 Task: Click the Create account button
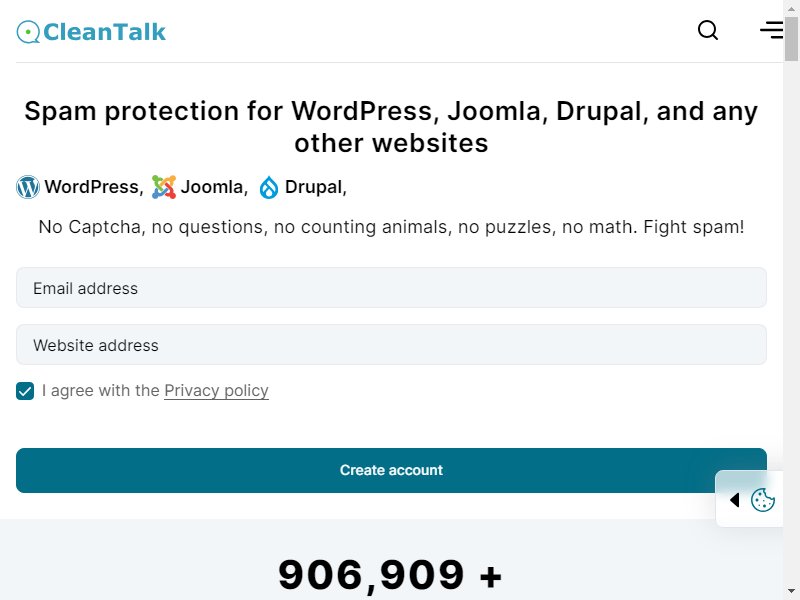tap(391, 470)
